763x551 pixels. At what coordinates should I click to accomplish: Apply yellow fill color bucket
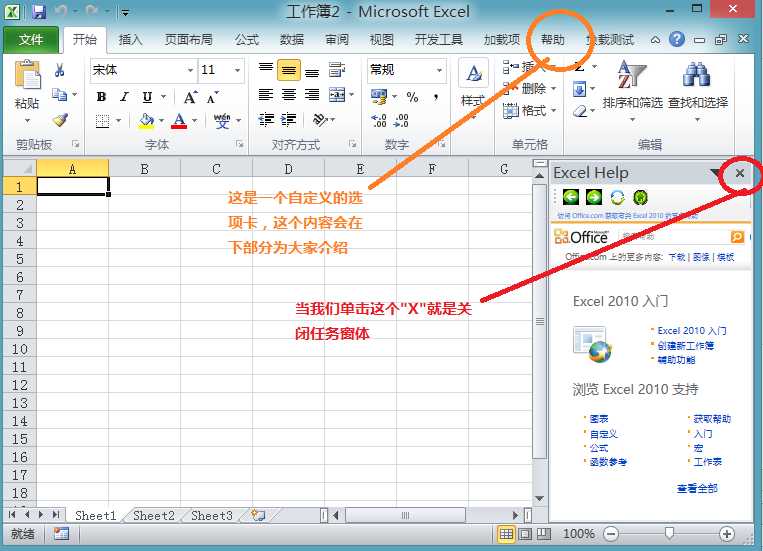pyautogui.click(x=146, y=121)
